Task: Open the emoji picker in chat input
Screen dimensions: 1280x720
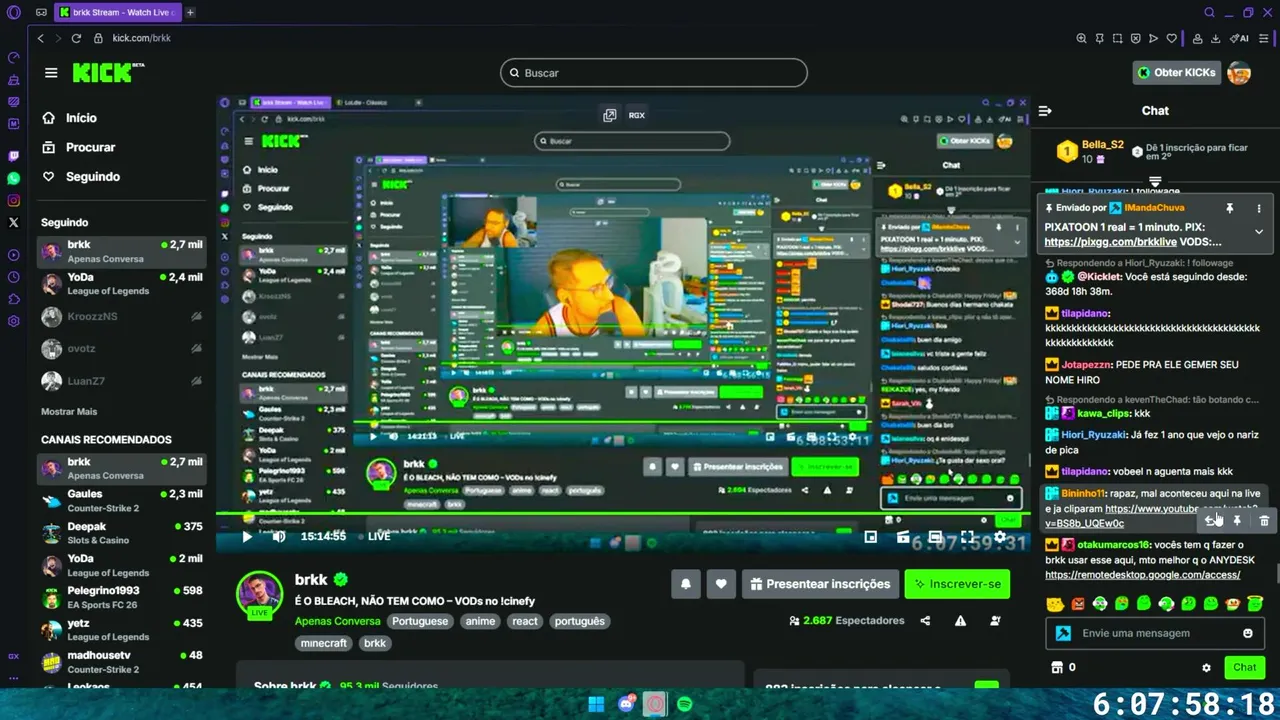Action: [1248, 633]
